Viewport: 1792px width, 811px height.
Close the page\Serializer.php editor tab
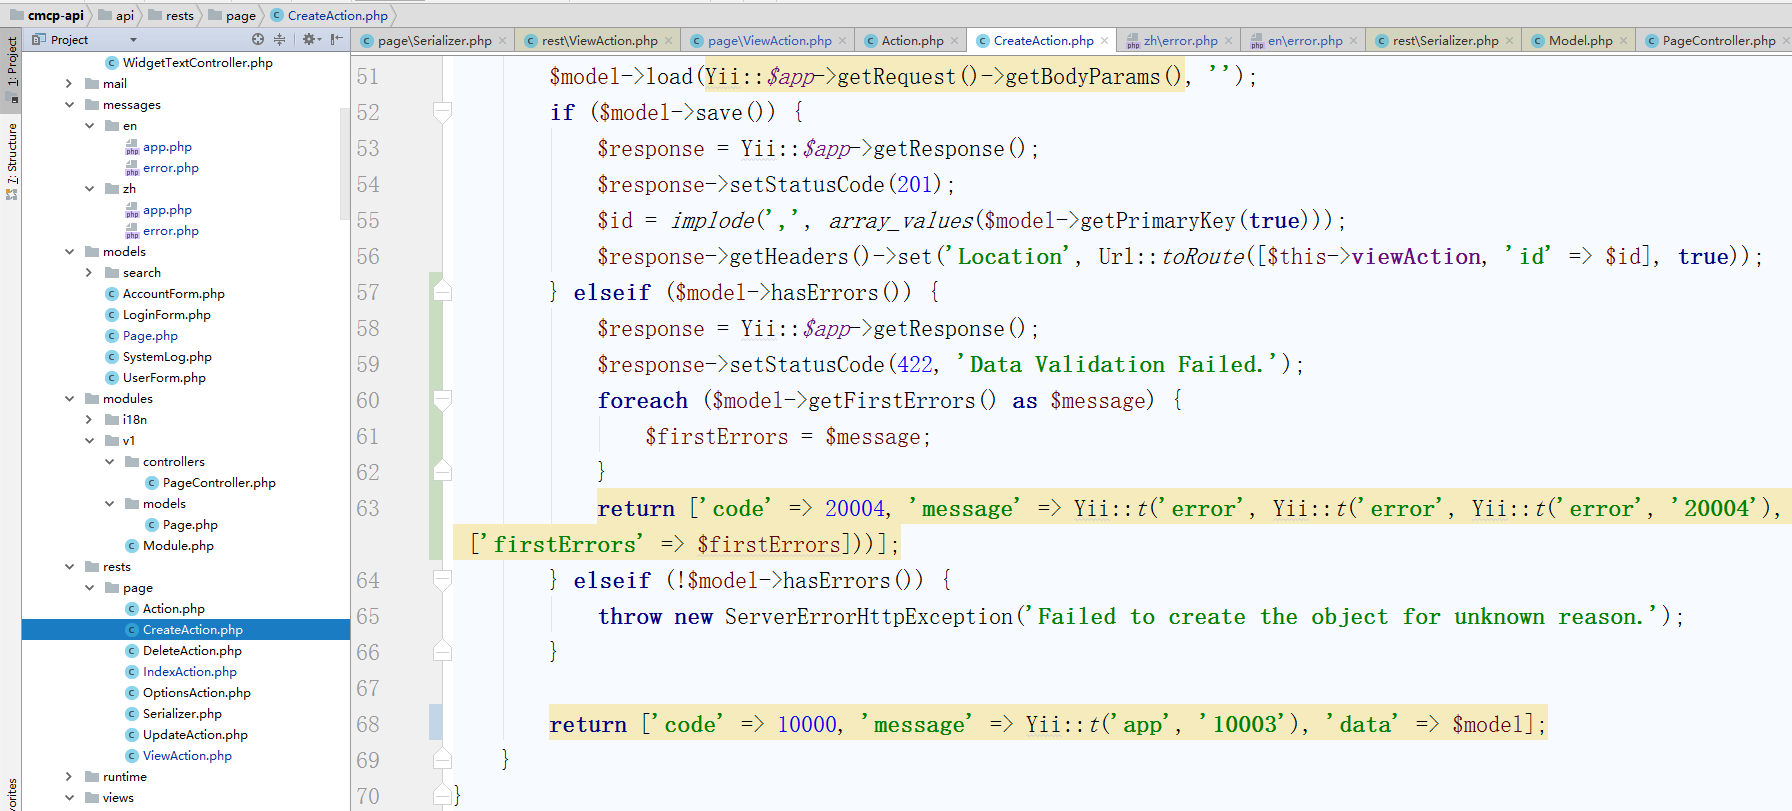coord(502,41)
